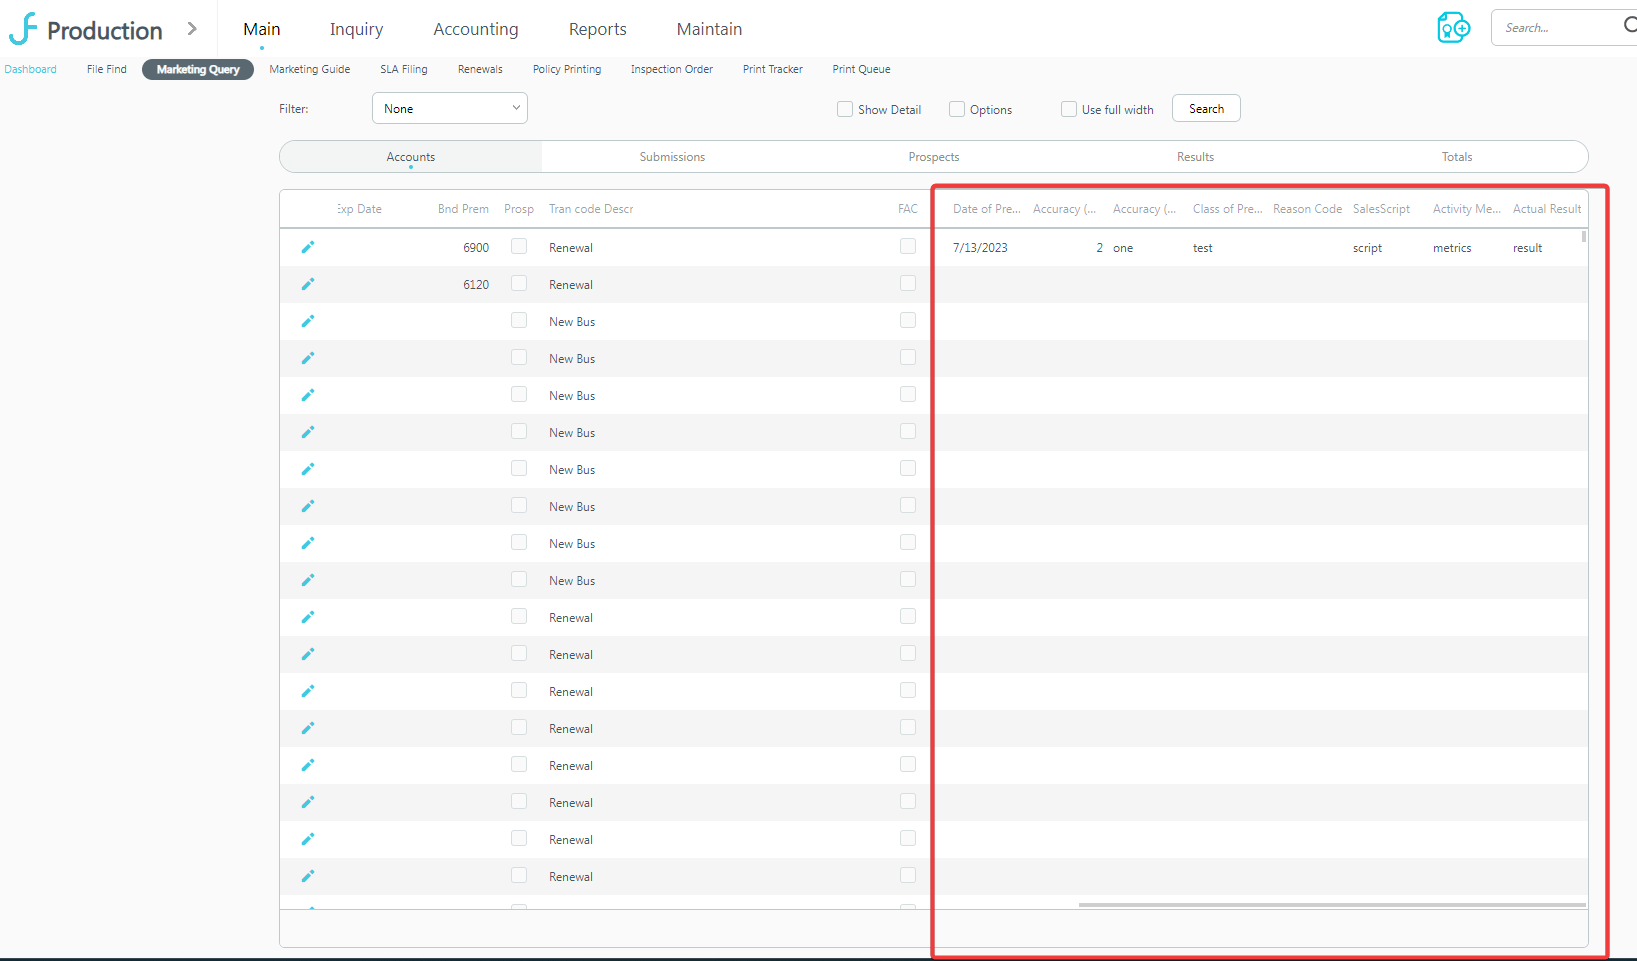
Task: Click the Production logo icon
Action: coord(23,29)
